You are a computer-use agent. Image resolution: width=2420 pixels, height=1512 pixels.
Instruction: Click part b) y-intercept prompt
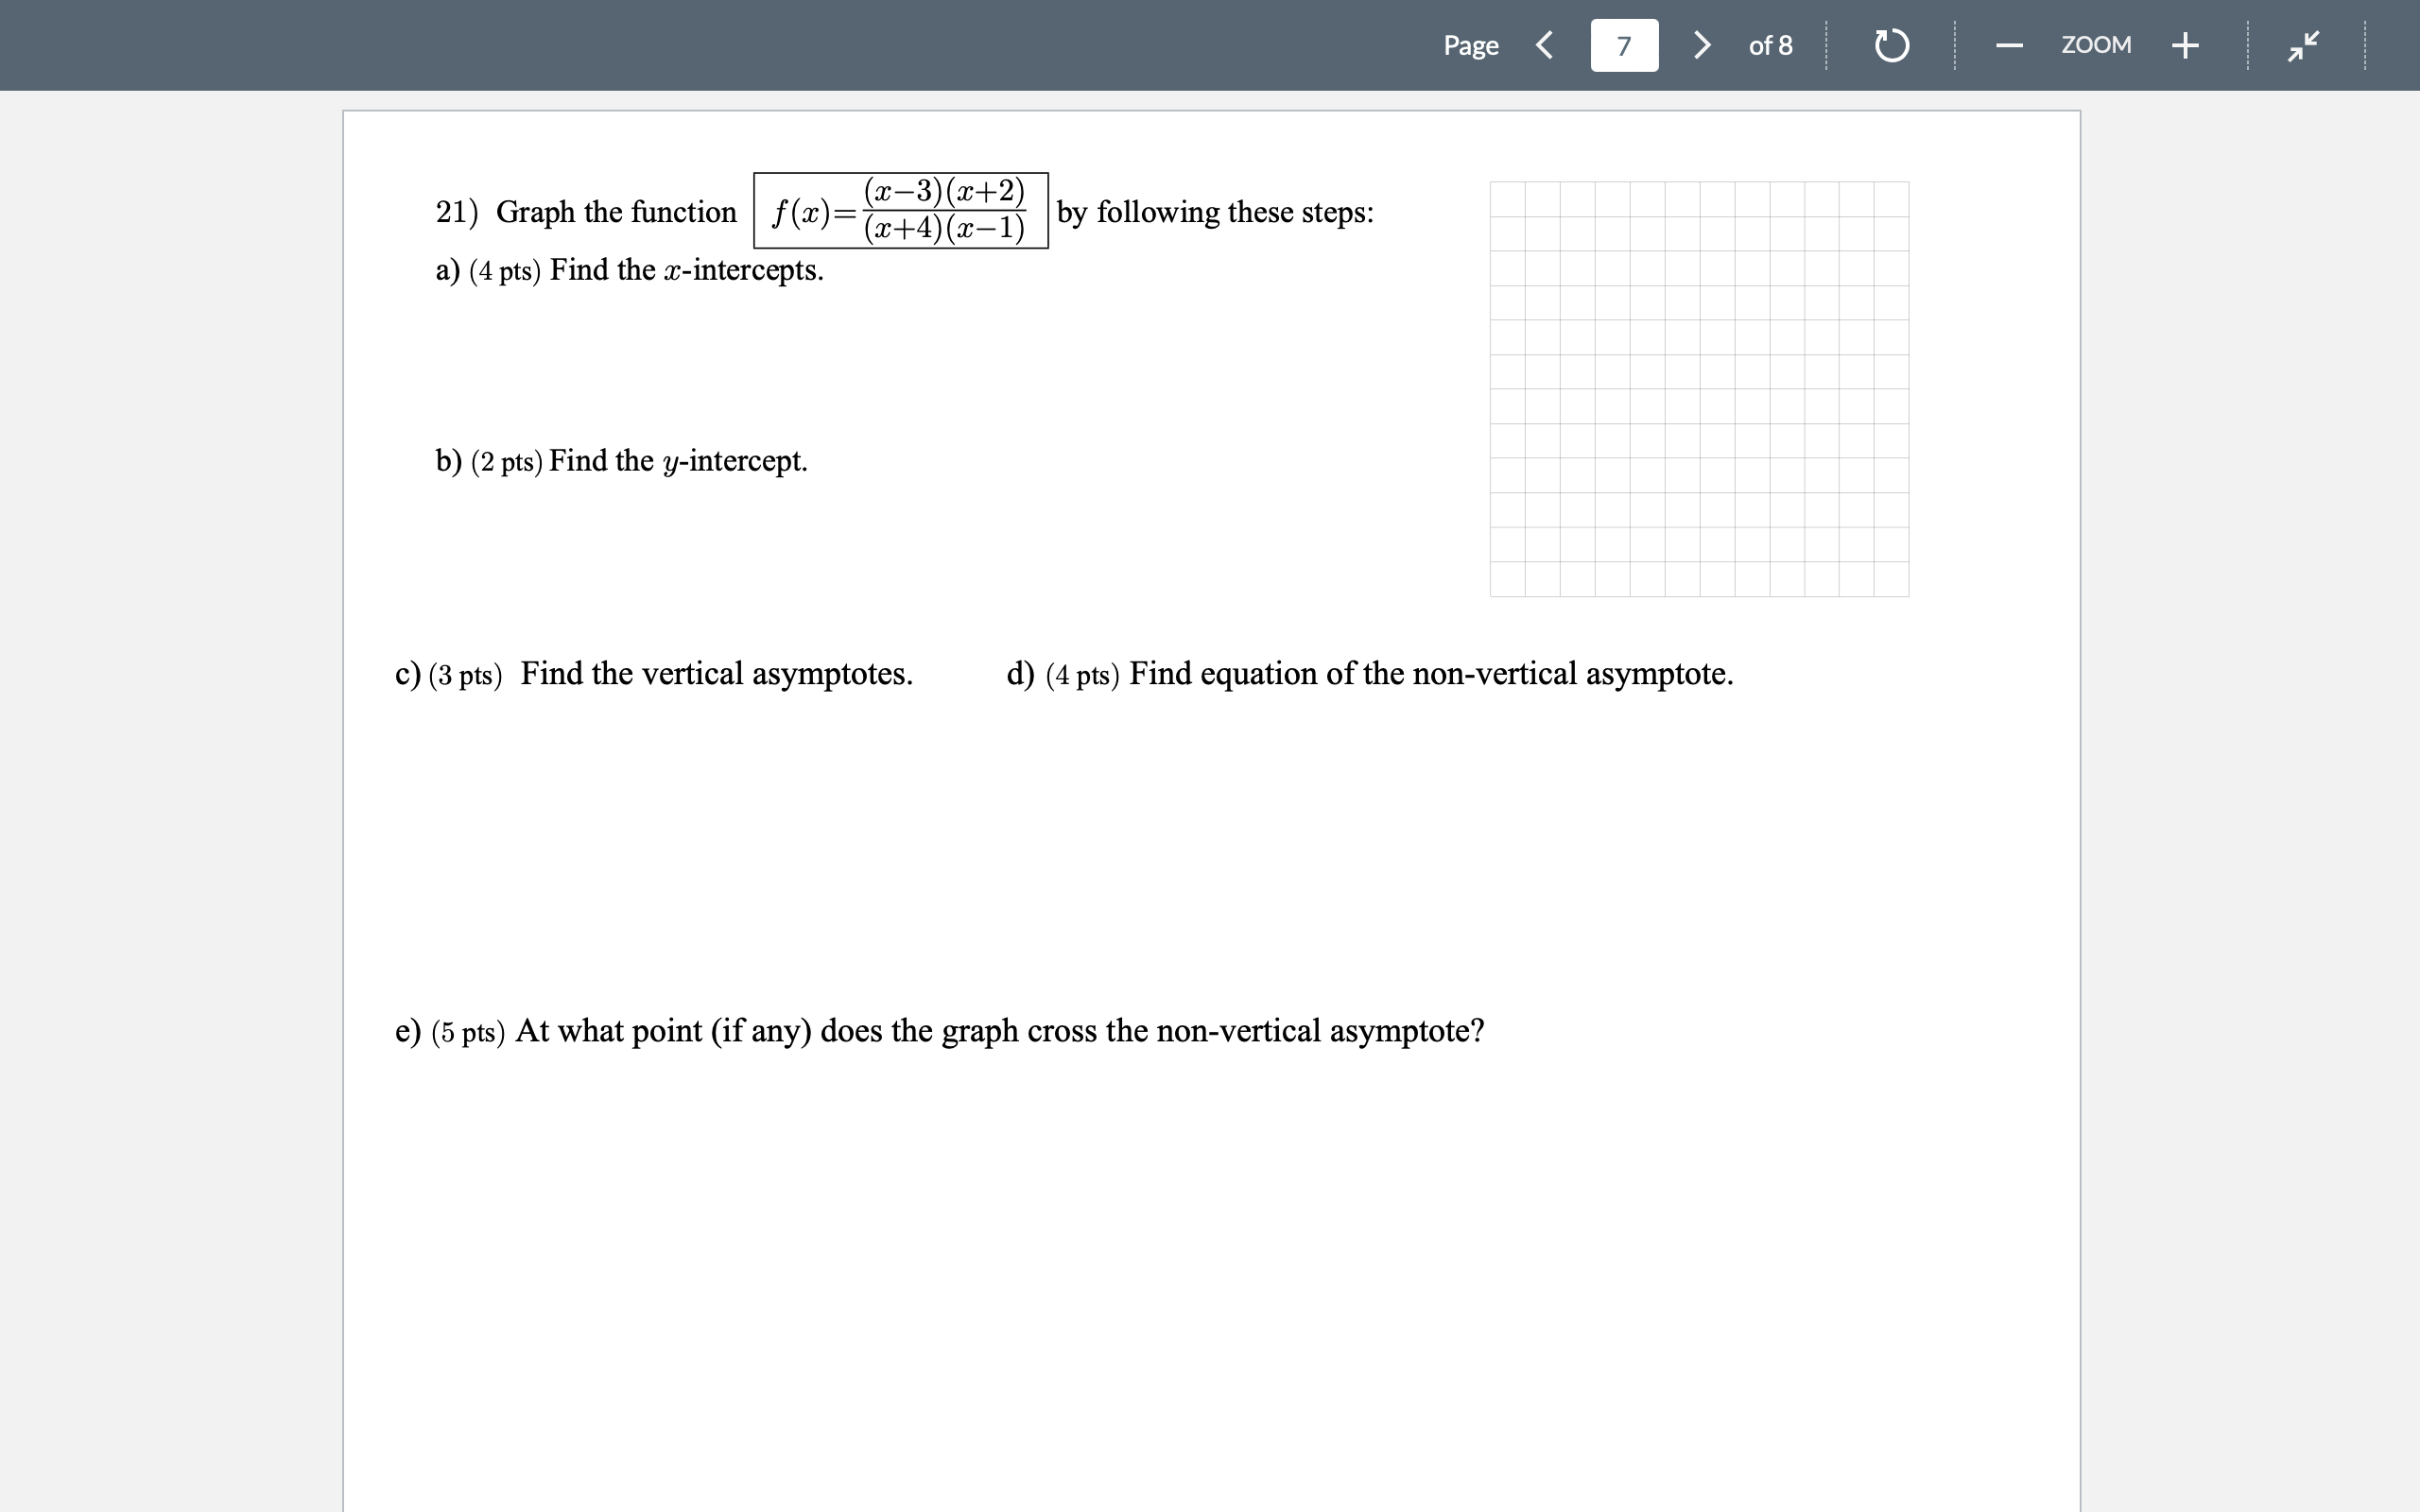pyautogui.click(x=621, y=461)
